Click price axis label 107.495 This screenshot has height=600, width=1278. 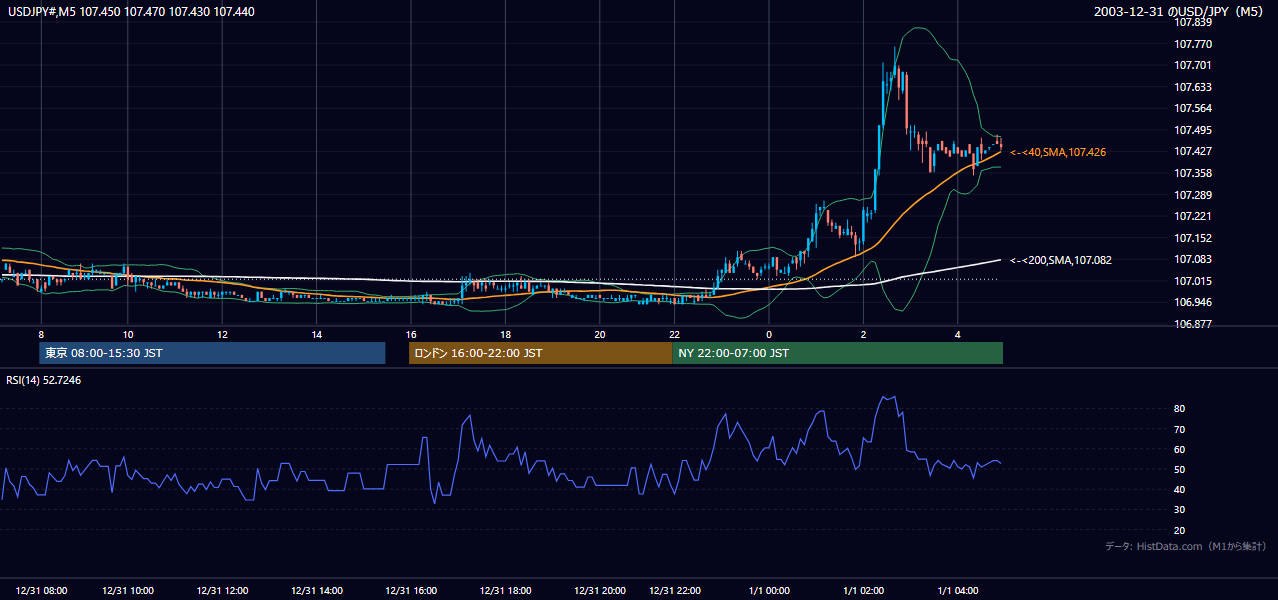click(x=1192, y=130)
